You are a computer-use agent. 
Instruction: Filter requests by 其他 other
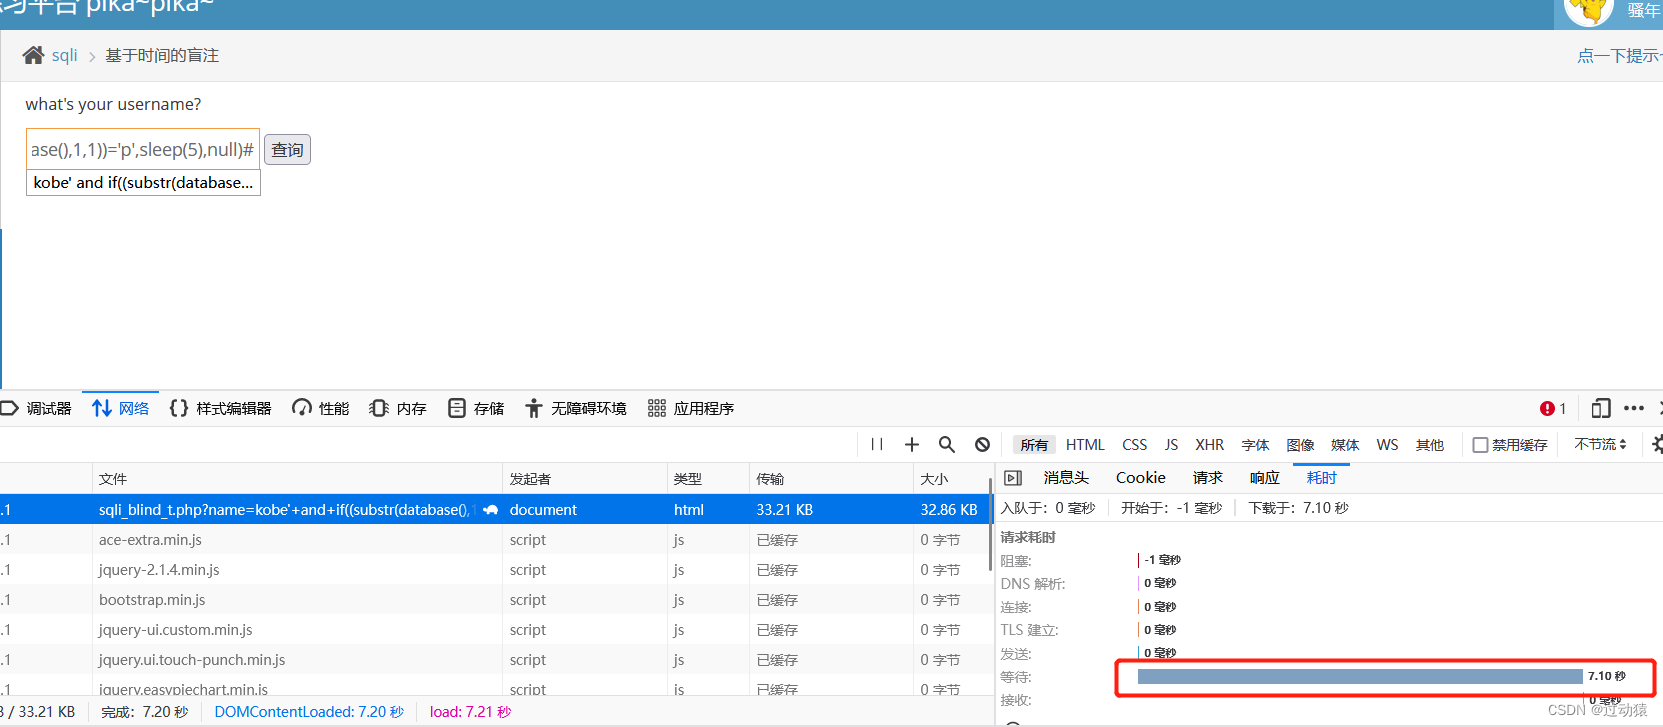tap(1430, 445)
